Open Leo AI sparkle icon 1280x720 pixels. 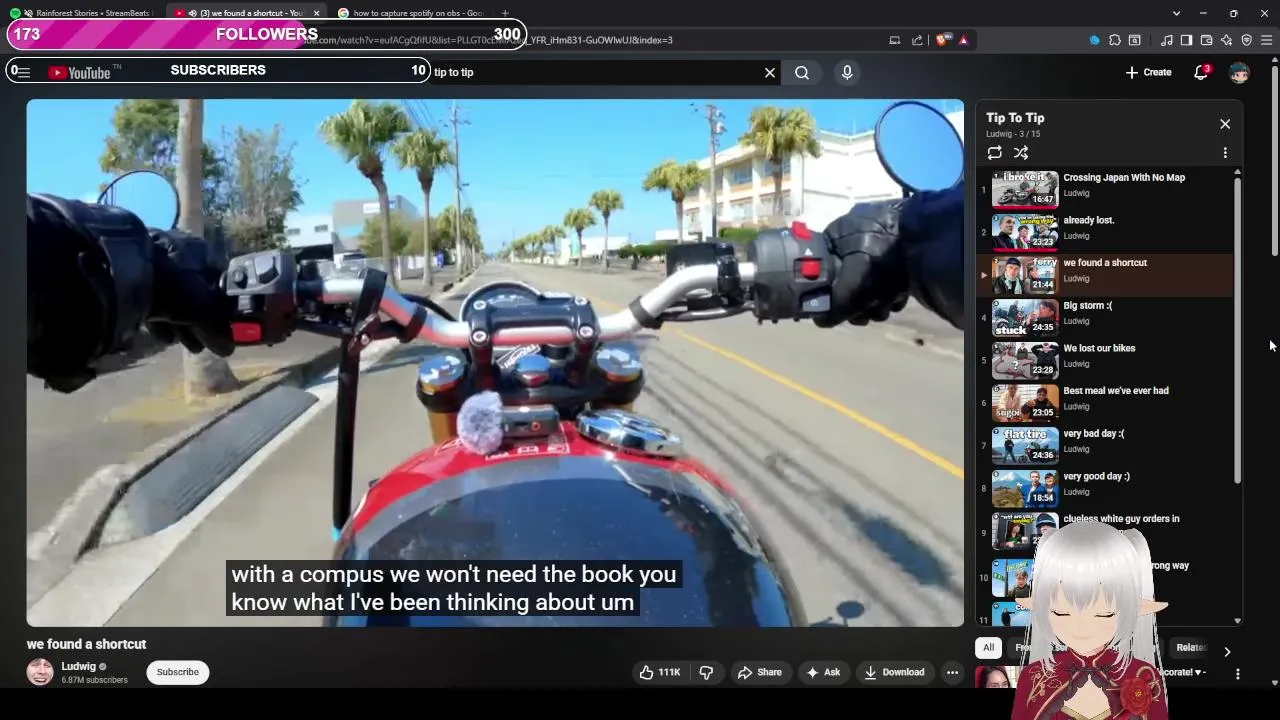tap(1226, 40)
